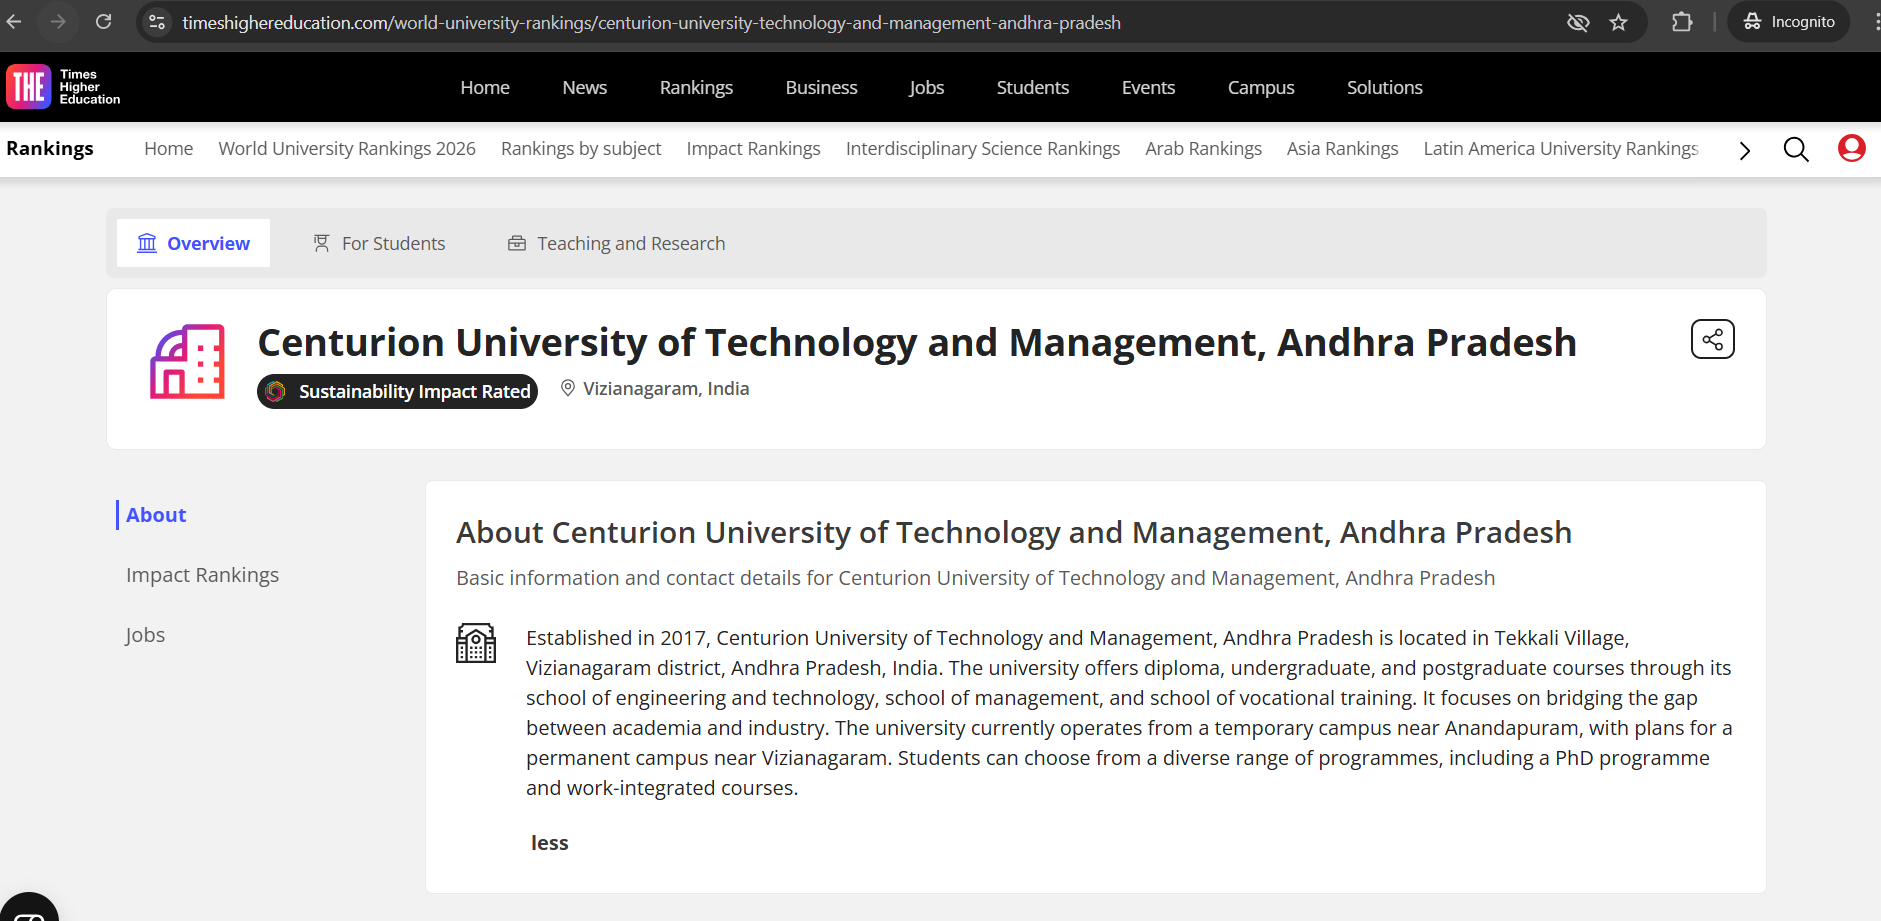
Task: Collapse description with 'less' link
Action: [549, 843]
